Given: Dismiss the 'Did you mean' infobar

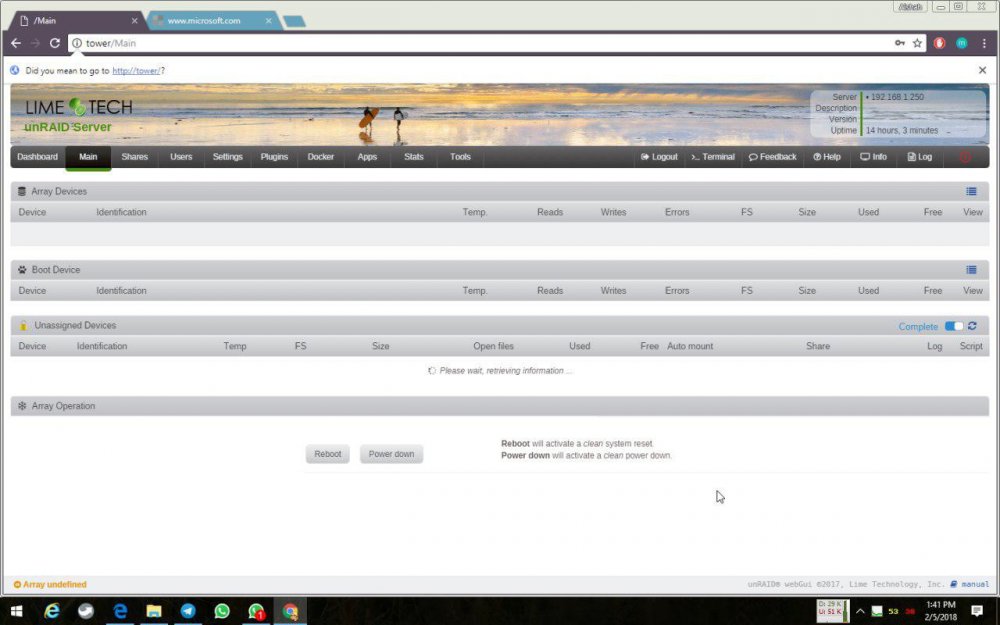Looking at the screenshot, I should [982, 70].
